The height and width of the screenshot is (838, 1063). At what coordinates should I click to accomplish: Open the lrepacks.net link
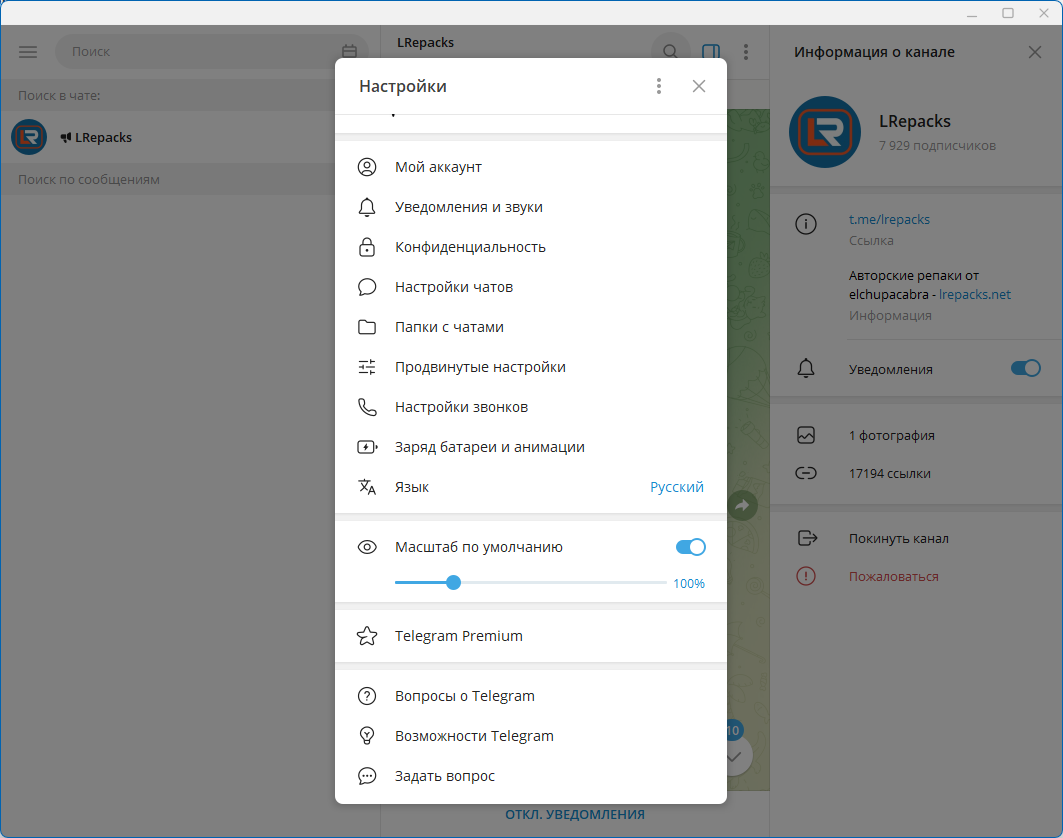tap(974, 294)
